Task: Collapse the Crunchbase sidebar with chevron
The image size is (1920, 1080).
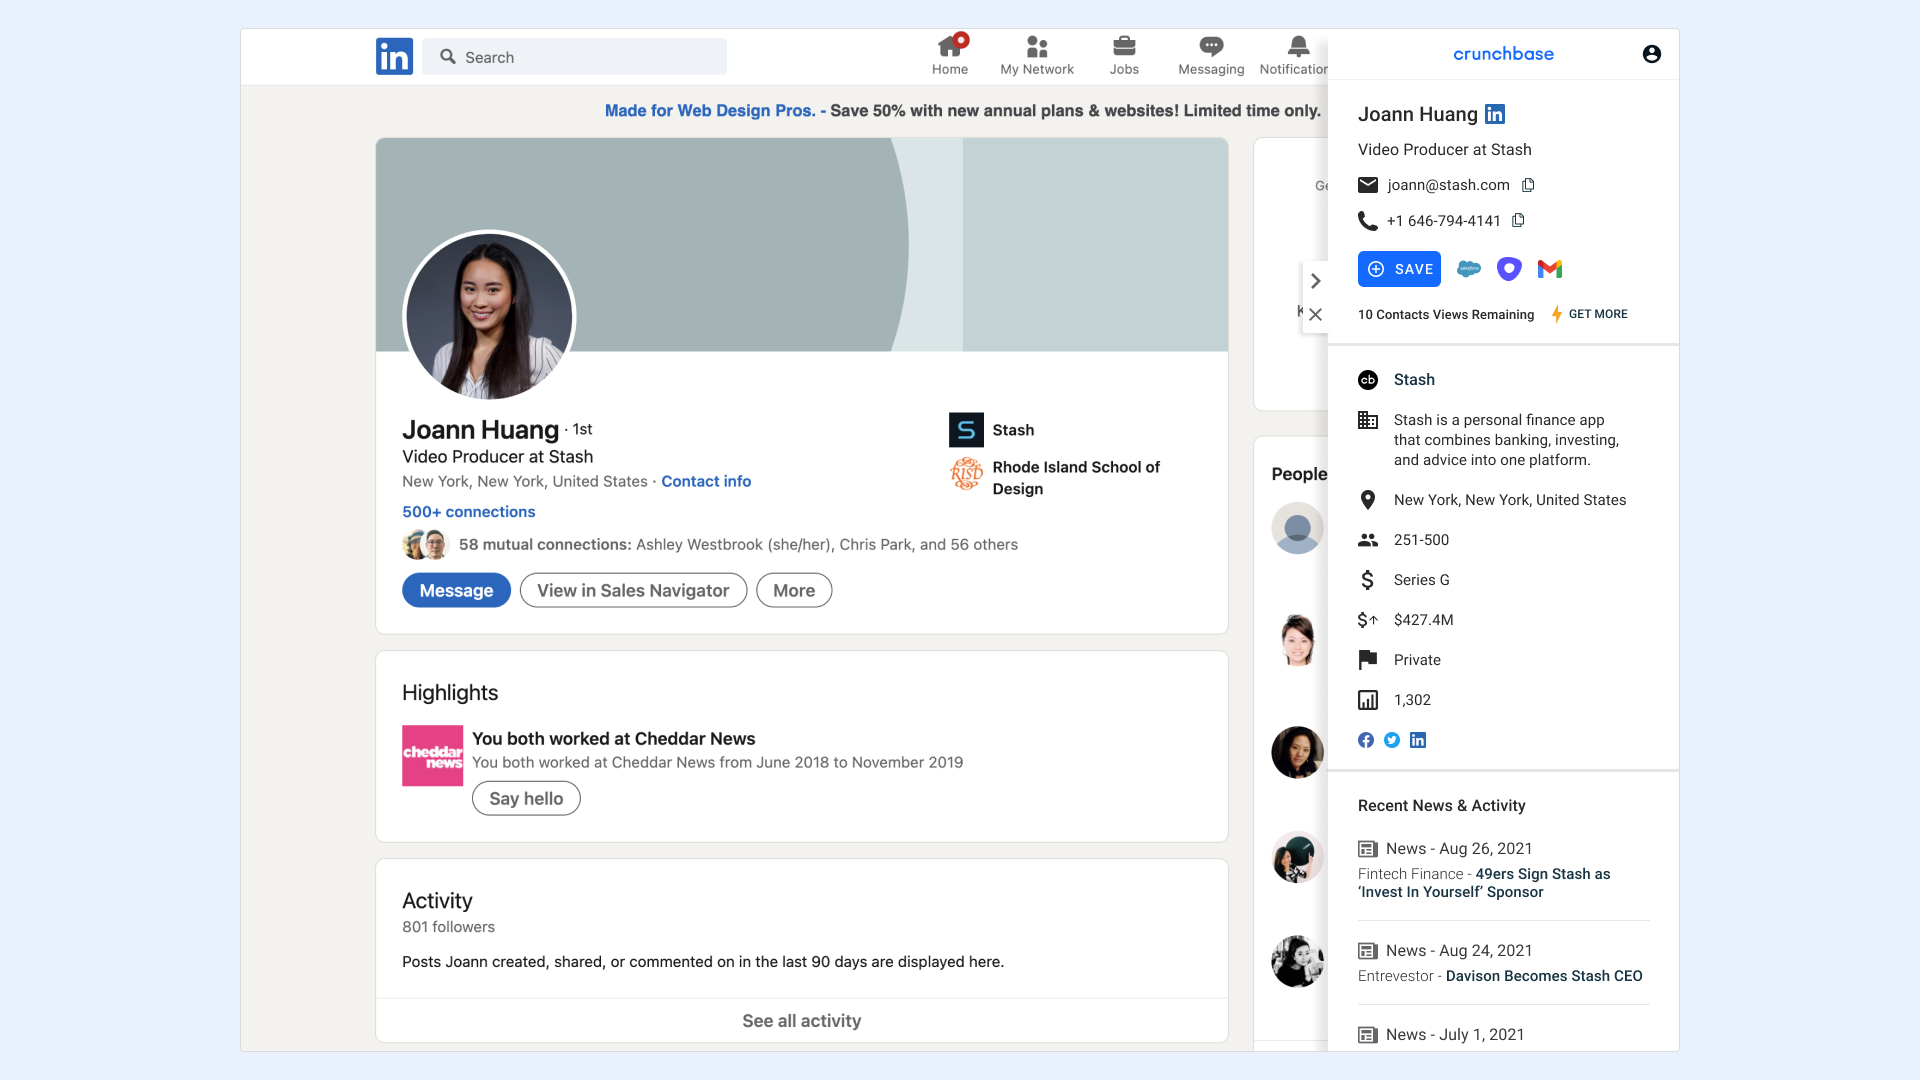Action: pos(1316,281)
